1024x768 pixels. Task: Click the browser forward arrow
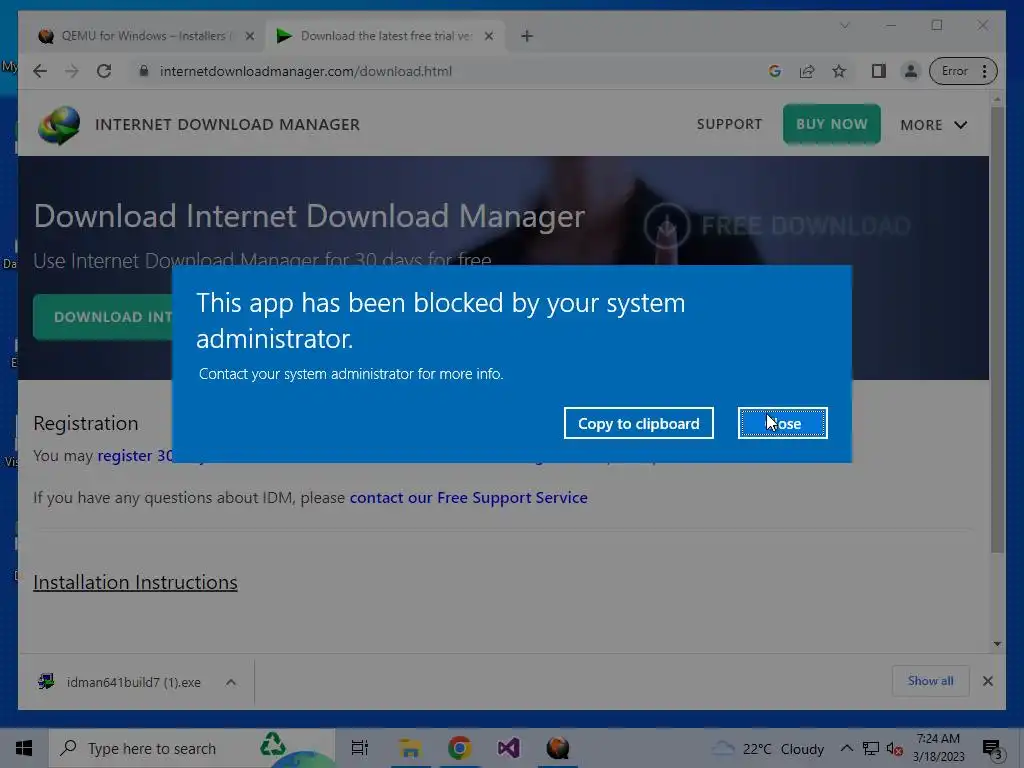click(x=72, y=71)
